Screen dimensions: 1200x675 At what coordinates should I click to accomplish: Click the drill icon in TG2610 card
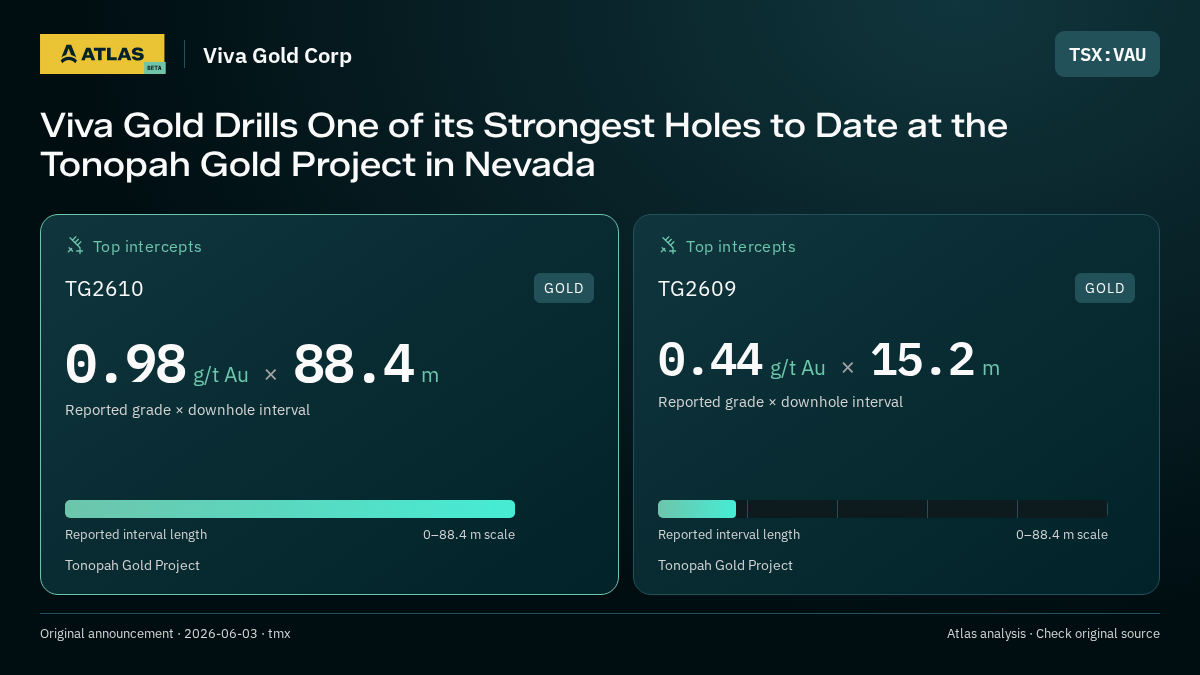pos(75,245)
